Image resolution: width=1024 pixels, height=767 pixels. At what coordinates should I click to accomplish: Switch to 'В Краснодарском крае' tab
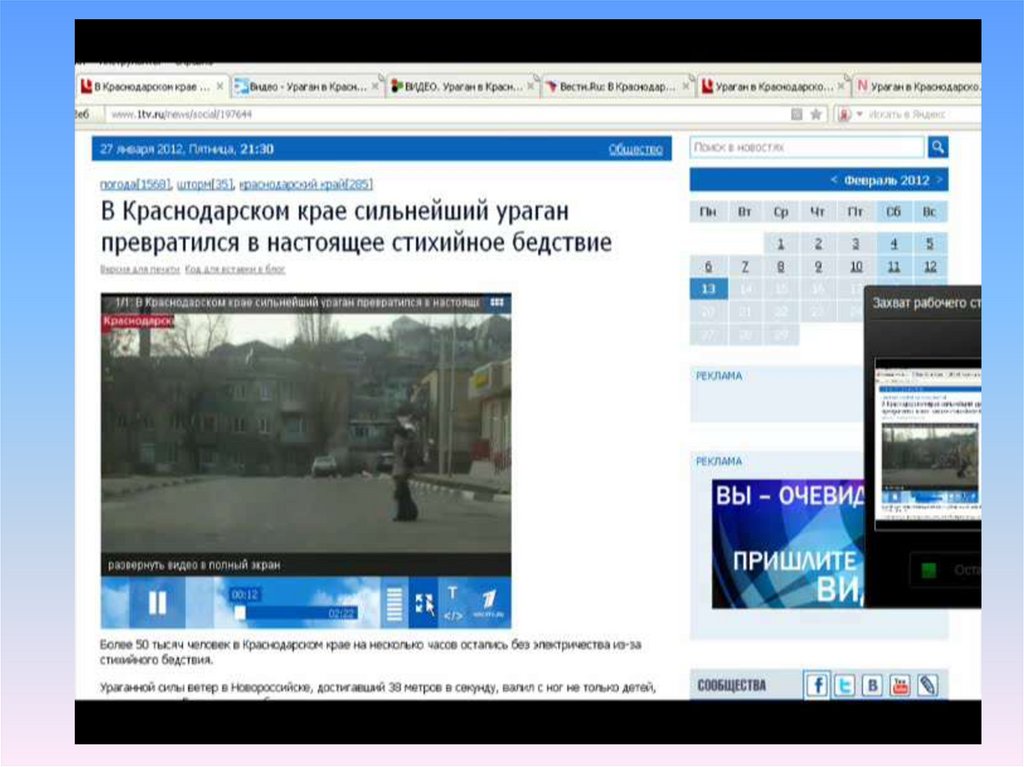(x=152, y=86)
